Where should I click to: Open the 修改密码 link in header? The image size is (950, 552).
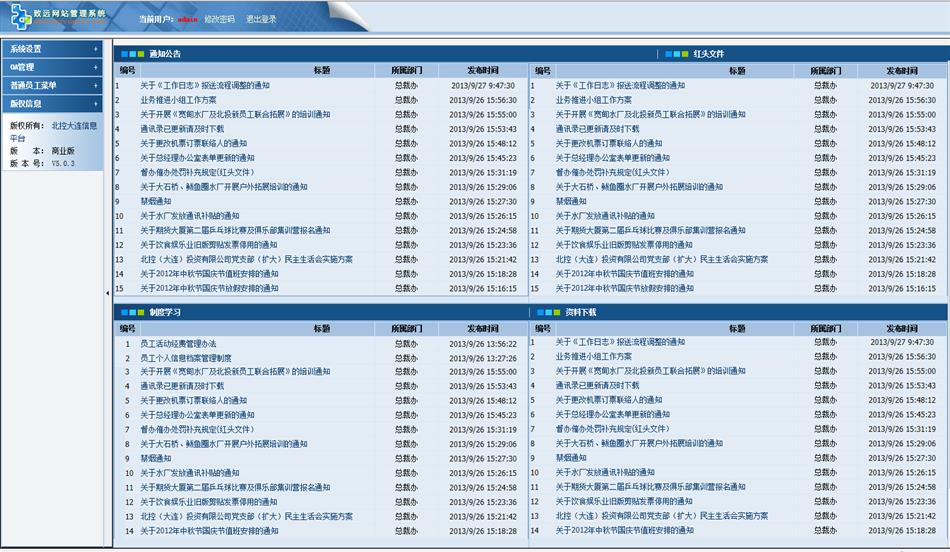click(219, 19)
